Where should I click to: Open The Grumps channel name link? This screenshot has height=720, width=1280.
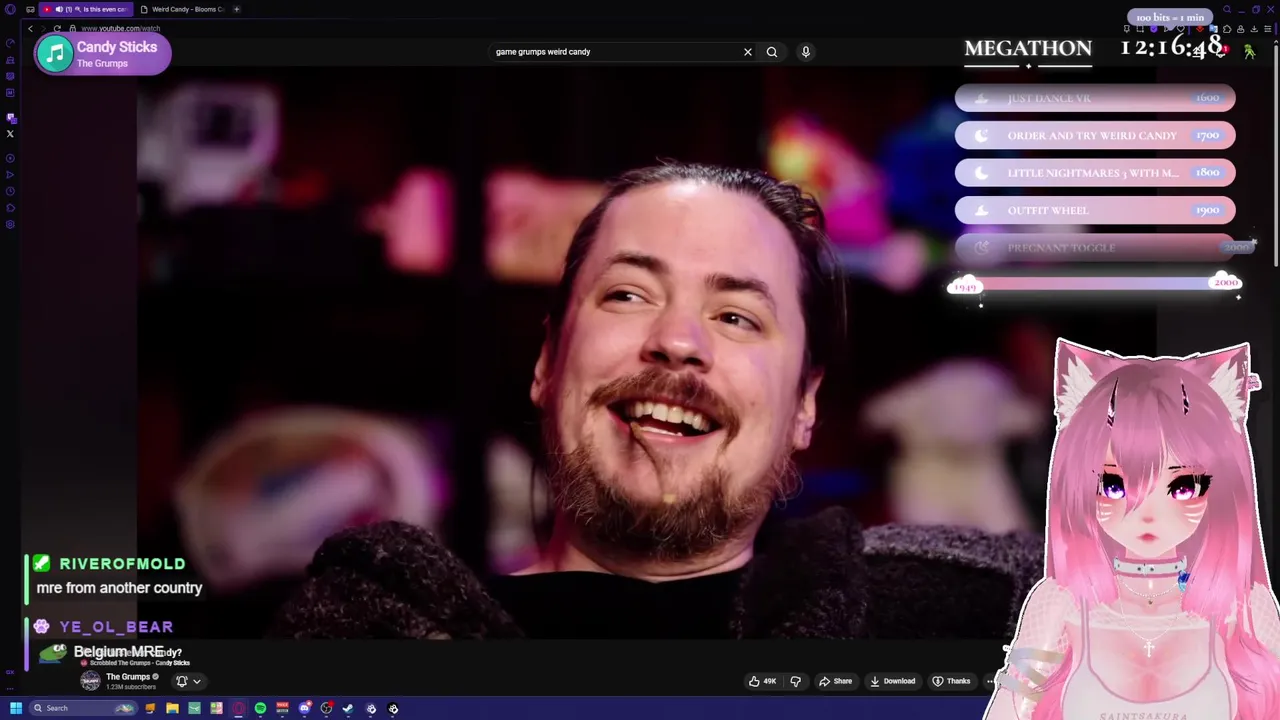(x=128, y=677)
